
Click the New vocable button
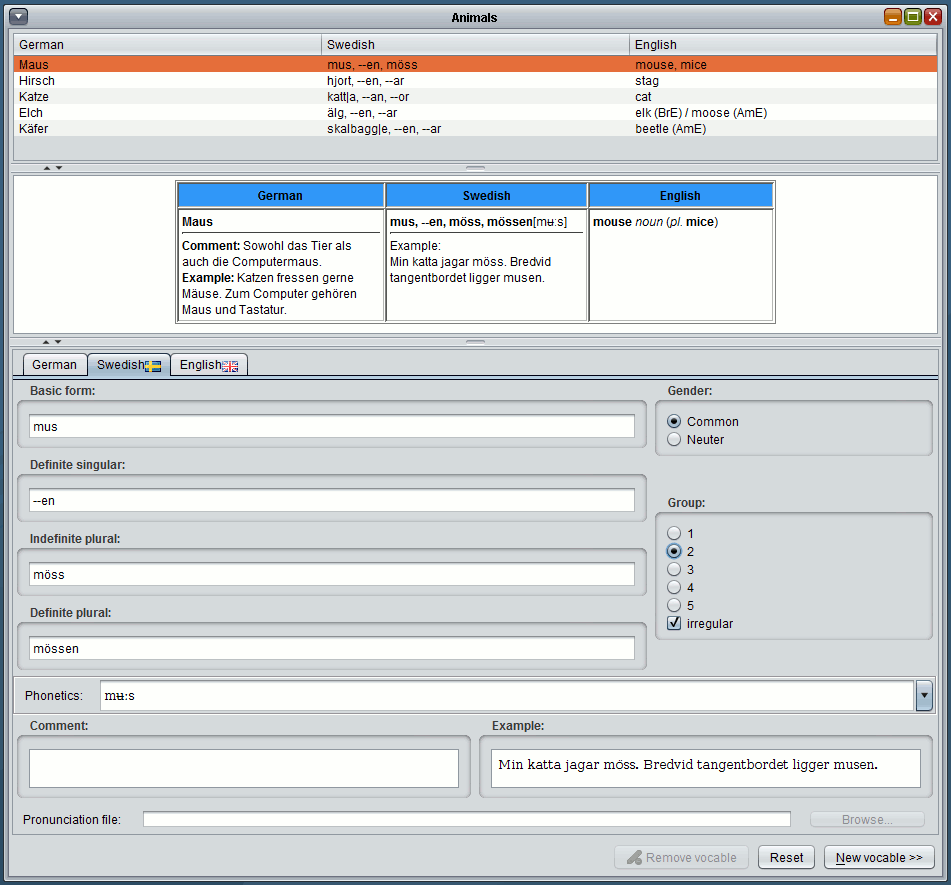(x=879, y=857)
